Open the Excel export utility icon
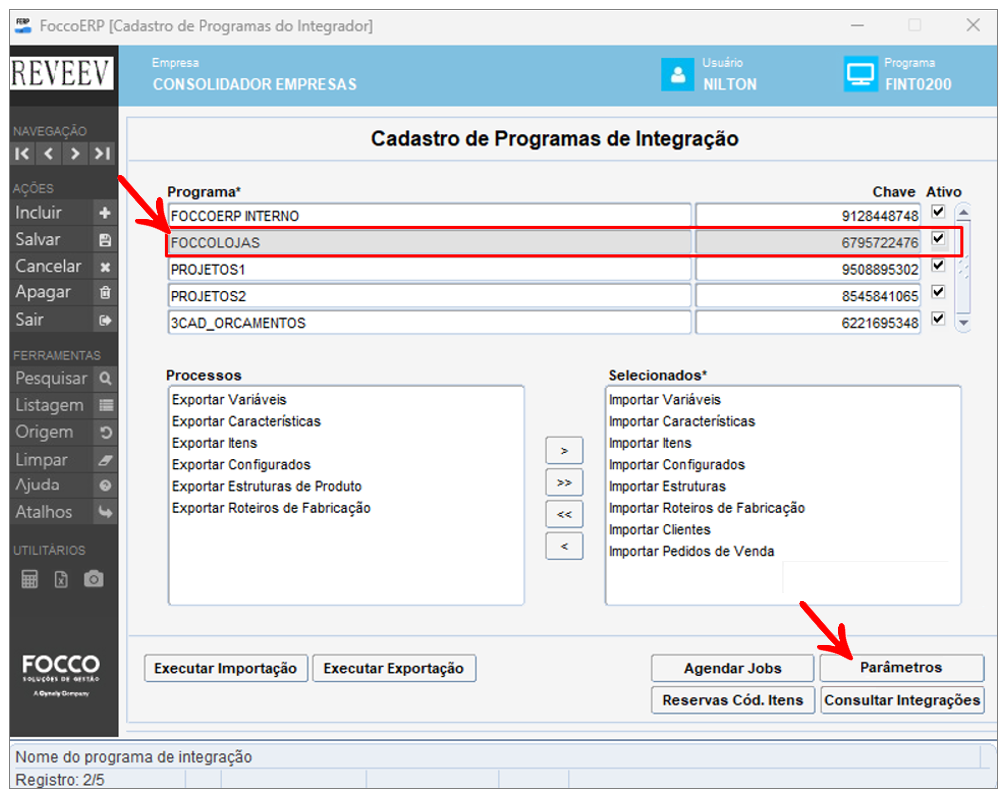Screen dimensions: 1003x793 coord(61,579)
